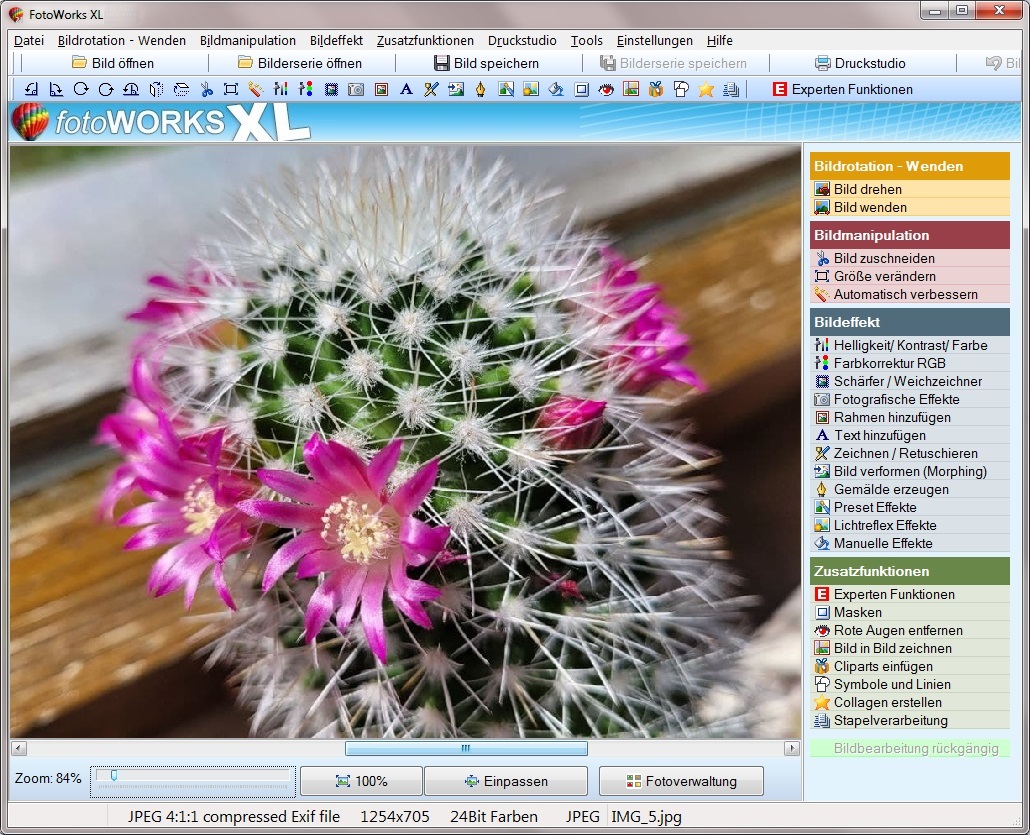Select Farbkorrektur RGB in the side panel
The height and width of the screenshot is (835, 1030).
(x=910, y=363)
